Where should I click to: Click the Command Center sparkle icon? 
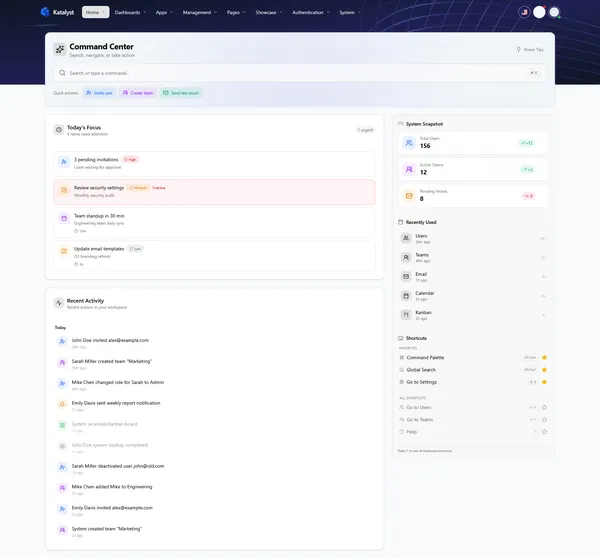(x=60, y=49)
